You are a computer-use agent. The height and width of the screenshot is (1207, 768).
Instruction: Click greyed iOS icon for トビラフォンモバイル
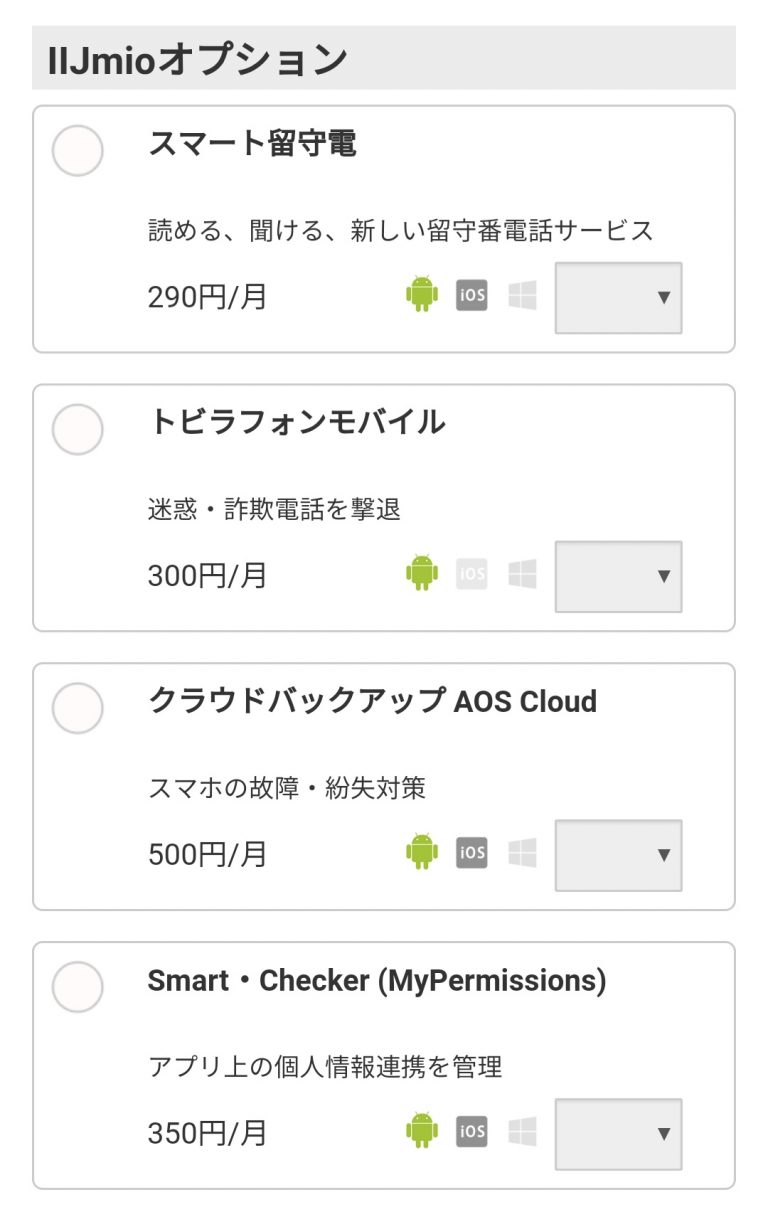click(x=472, y=574)
